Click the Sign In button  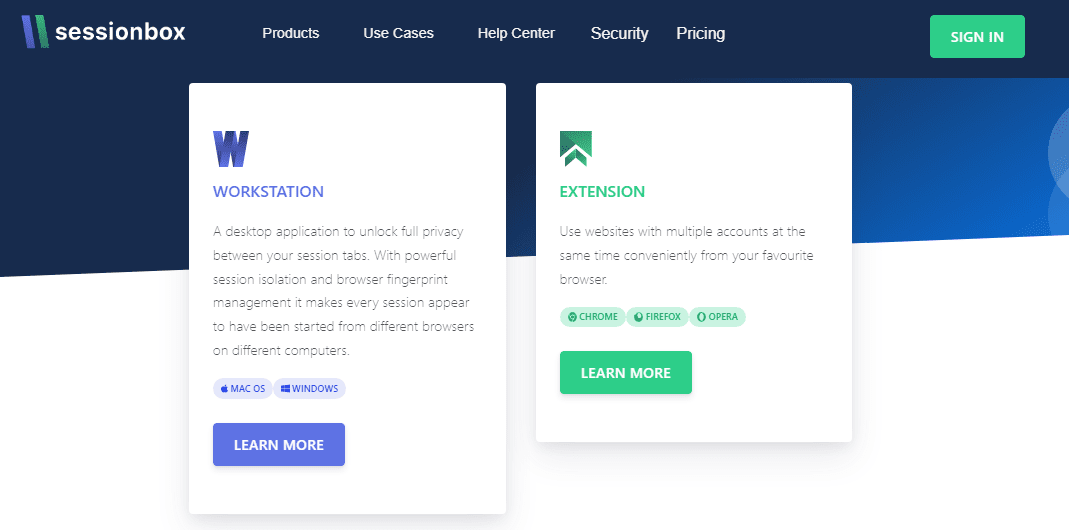(977, 37)
